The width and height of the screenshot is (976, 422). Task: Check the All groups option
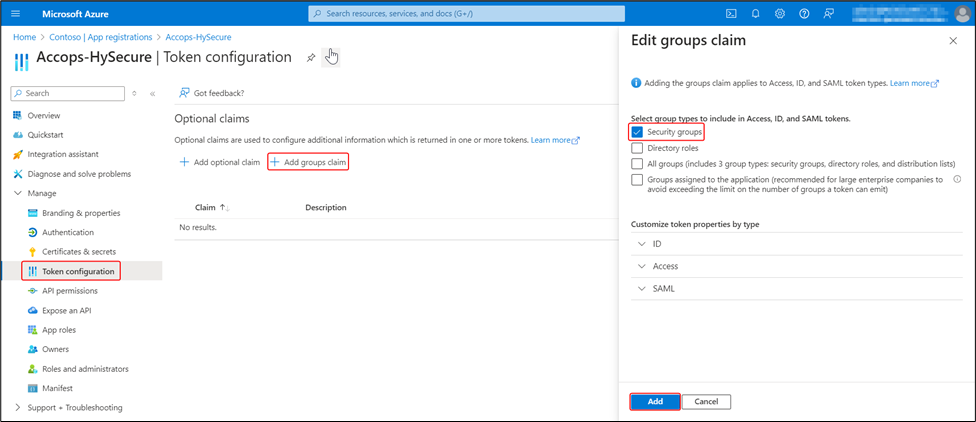[x=637, y=163]
